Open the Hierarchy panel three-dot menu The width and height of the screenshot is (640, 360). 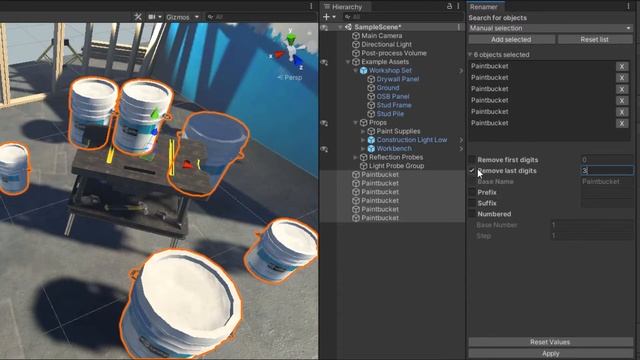[458, 6]
